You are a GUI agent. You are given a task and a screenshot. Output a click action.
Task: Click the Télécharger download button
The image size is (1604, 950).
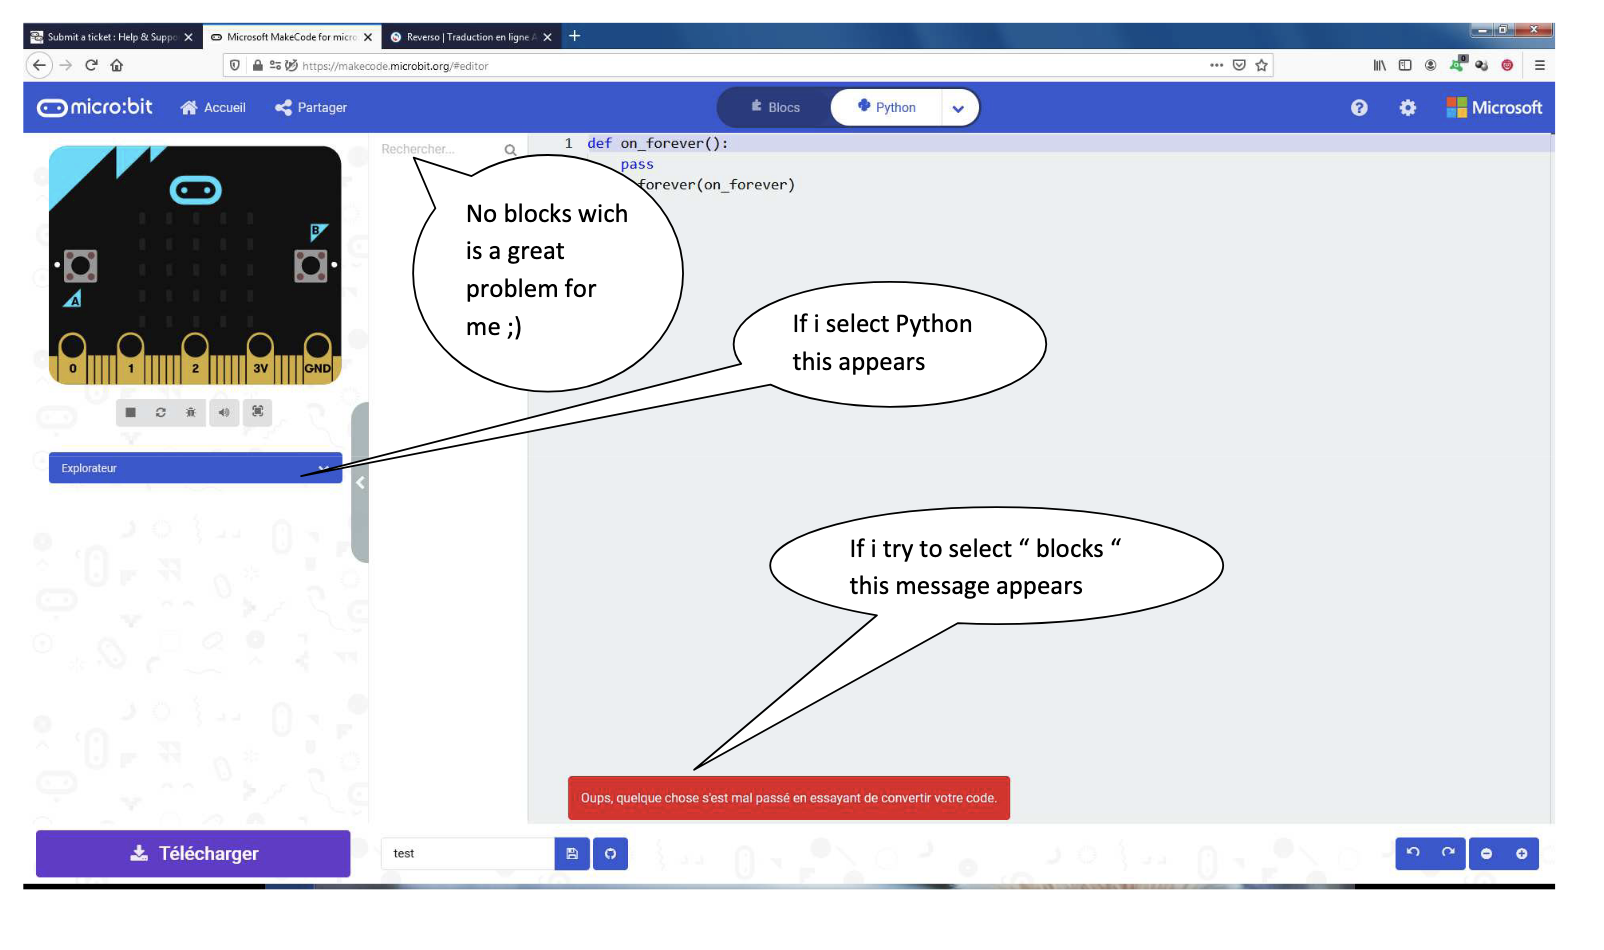click(193, 854)
